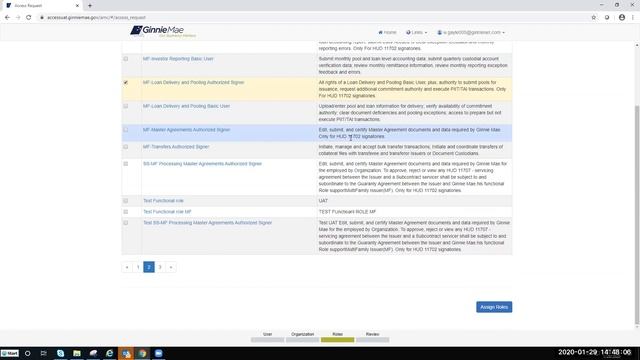Image resolution: width=640 pixels, height=360 pixels.
Task: Check MF-Transfers Authorized Signer checkbox
Action: (126, 147)
